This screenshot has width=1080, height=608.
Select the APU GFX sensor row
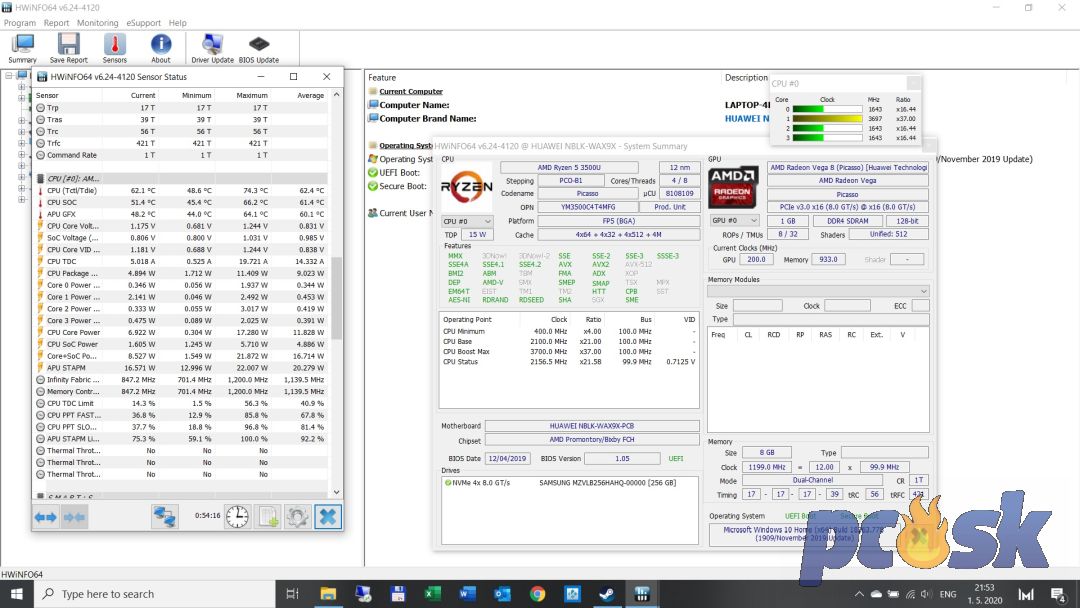pos(180,214)
